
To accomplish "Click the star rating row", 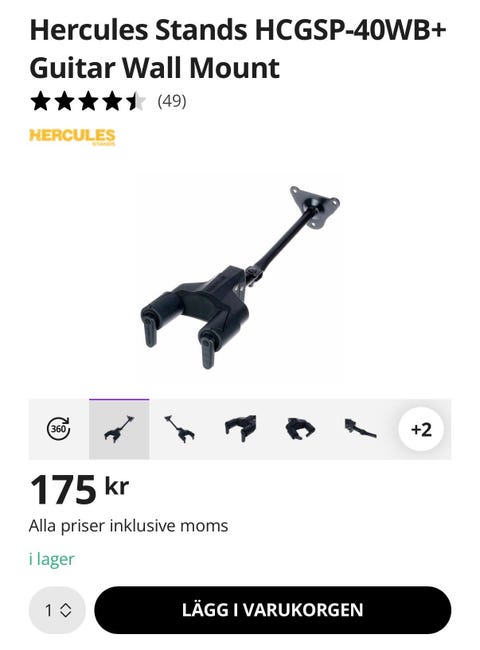I will [88, 102].
